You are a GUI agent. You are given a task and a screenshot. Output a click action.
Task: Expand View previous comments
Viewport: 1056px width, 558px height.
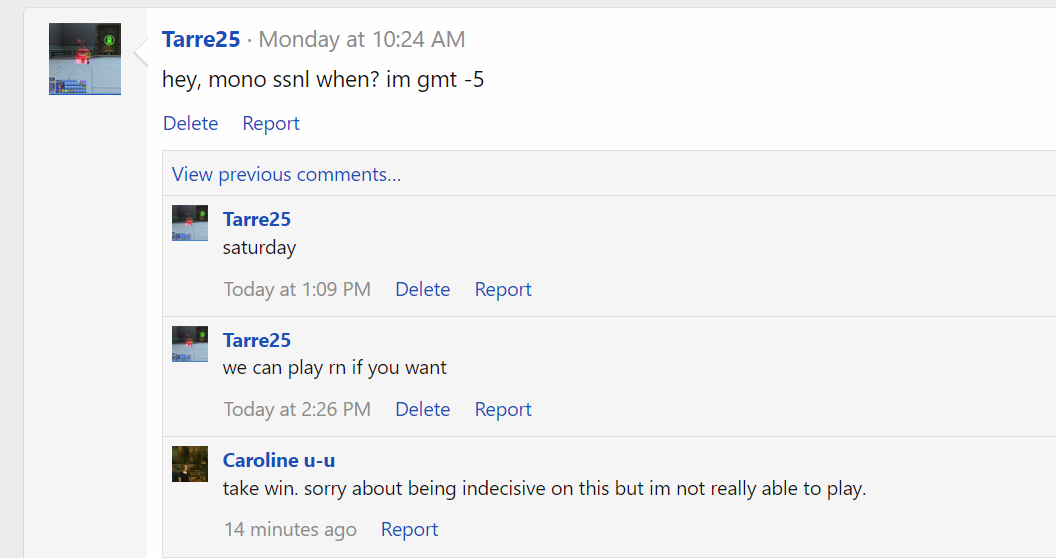286,174
